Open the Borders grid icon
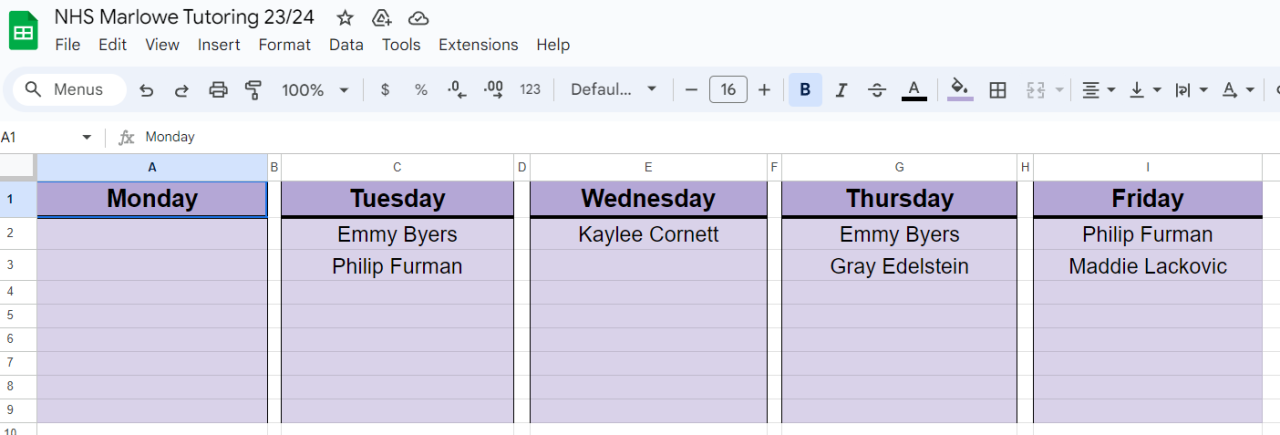This screenshot has width=1280, height=435. (x=997, y=90)
